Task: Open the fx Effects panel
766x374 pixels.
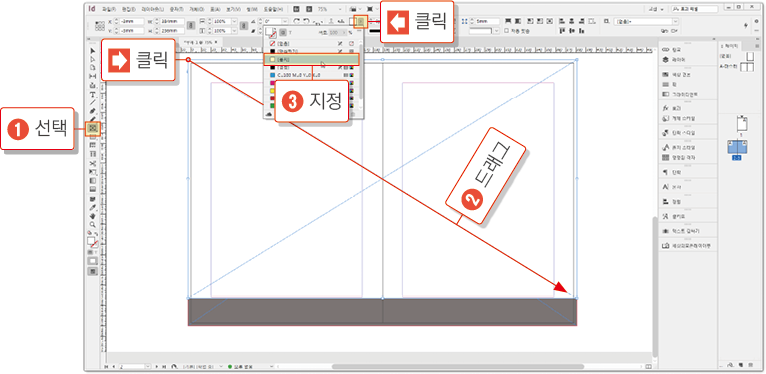Action: [671, 108]
